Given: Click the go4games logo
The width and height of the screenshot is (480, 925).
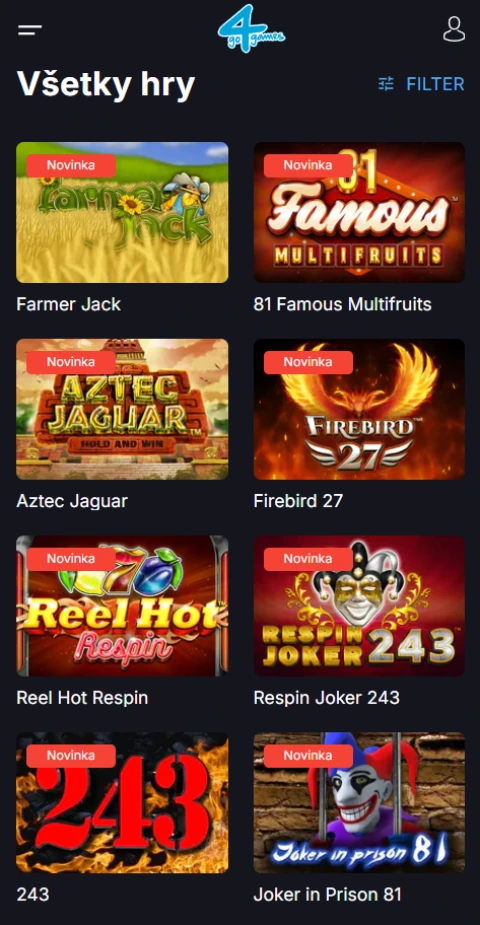Looking at the screenshot, I should click(251, 29).
